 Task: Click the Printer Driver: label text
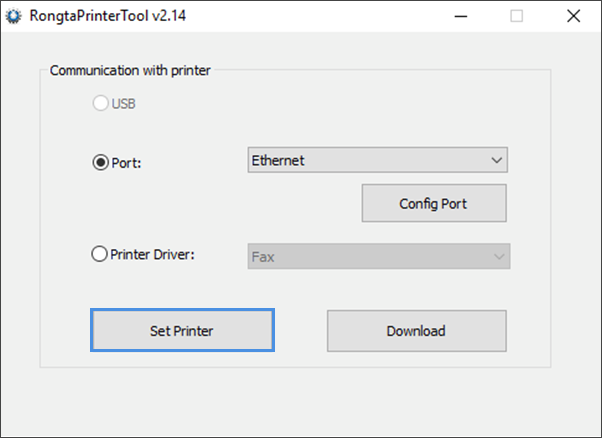[152, 255]
